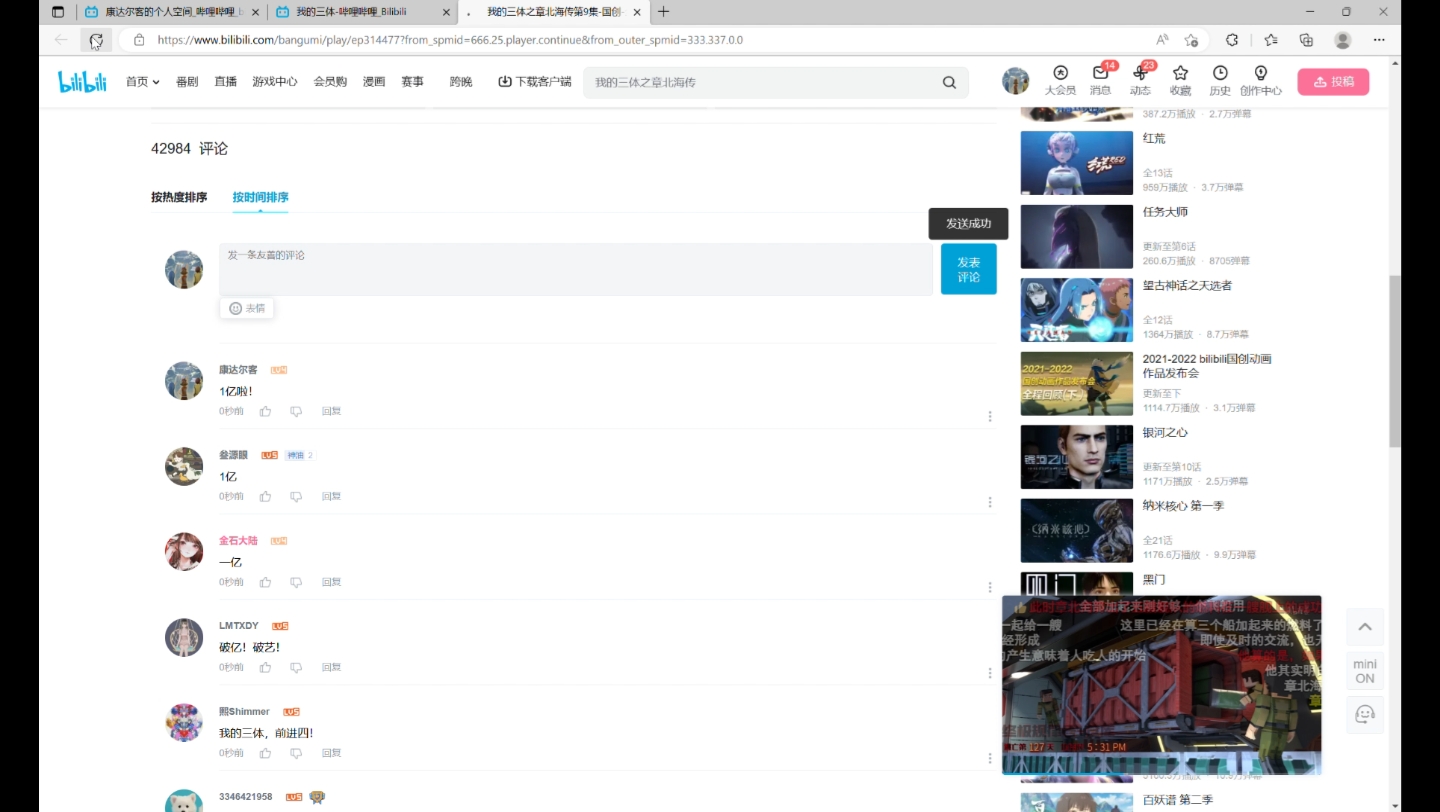The height and width of the screenshot is (812, 1440).
Task: Dislike 叁源眼's comment
Action: point(296,496)
